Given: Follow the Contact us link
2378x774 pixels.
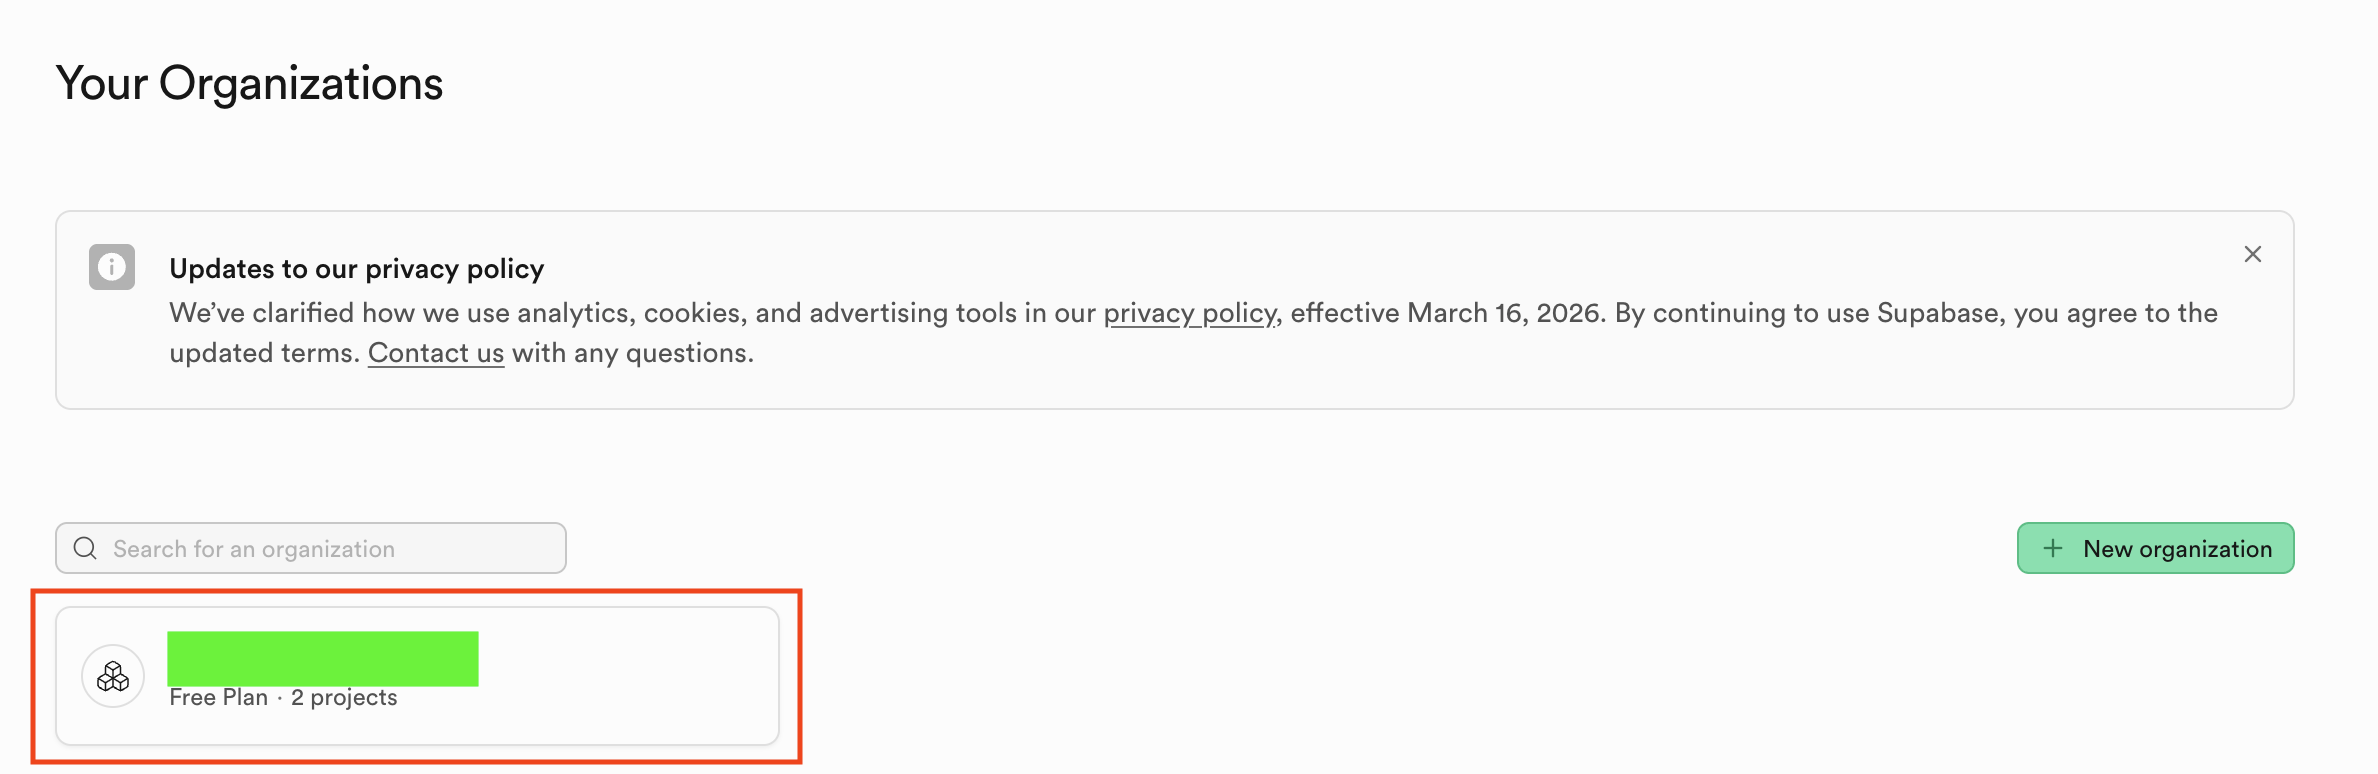Looking at the screenshot, I should tap(436, 354).
